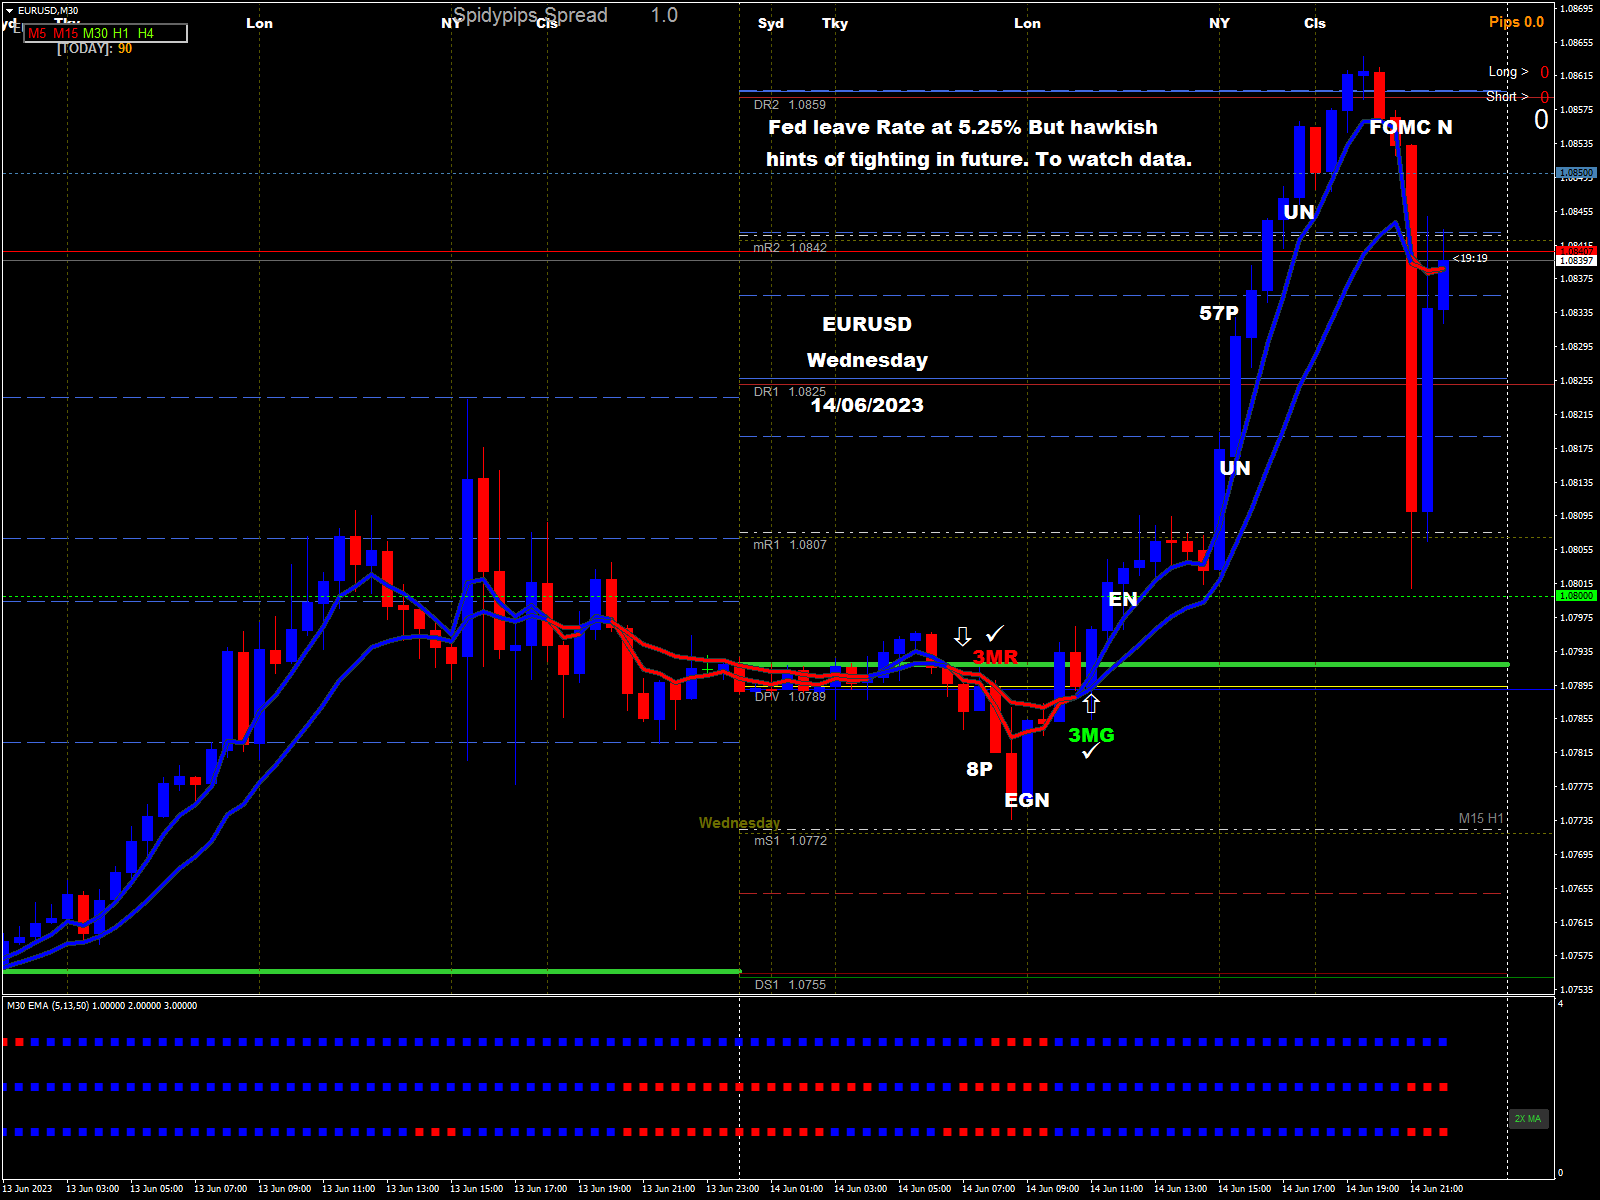
Task: Select the M5 timeframe label
Action: (x=37, y=33)
